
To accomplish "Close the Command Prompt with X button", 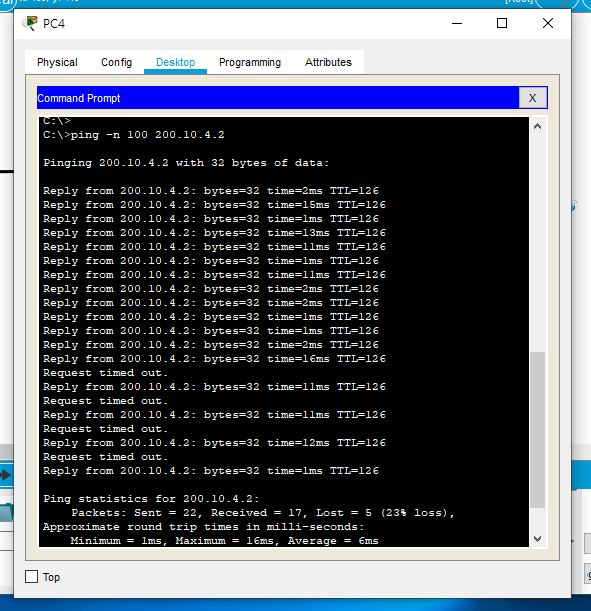I will coord(533,98).
